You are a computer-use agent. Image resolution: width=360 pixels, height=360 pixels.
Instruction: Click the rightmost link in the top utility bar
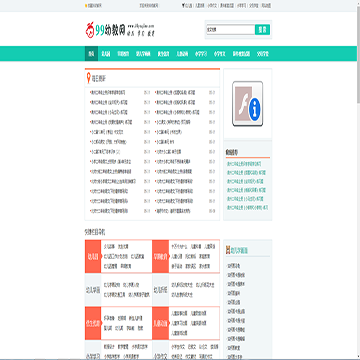point(266,6)
